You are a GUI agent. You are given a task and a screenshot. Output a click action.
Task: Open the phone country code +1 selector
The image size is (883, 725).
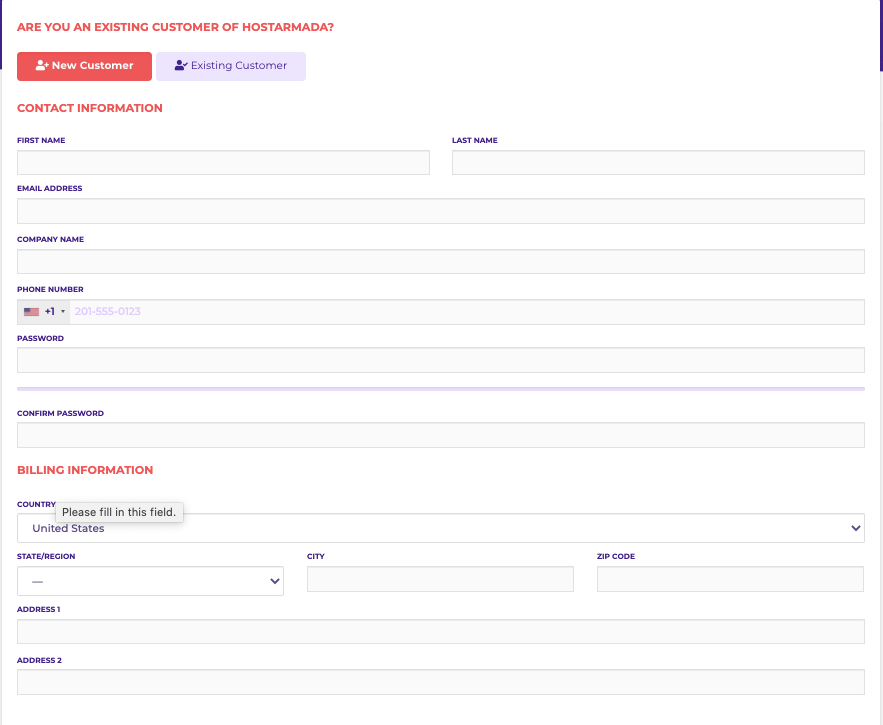click(x=44, y=312)
